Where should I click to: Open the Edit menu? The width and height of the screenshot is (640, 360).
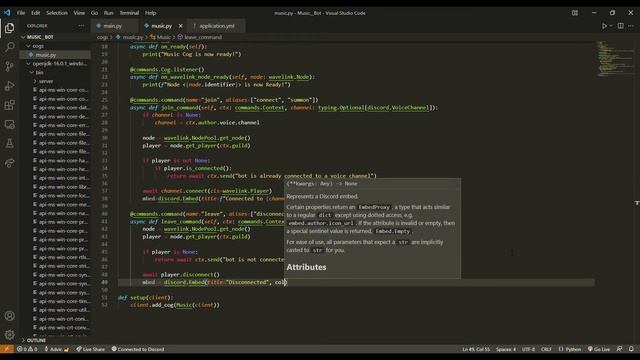36,13
